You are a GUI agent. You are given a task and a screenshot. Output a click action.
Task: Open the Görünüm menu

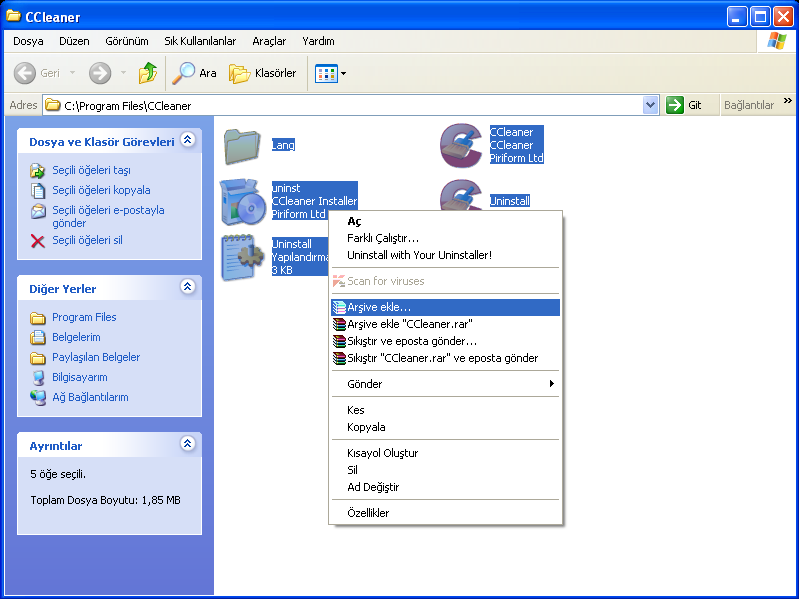pos(126,41)
